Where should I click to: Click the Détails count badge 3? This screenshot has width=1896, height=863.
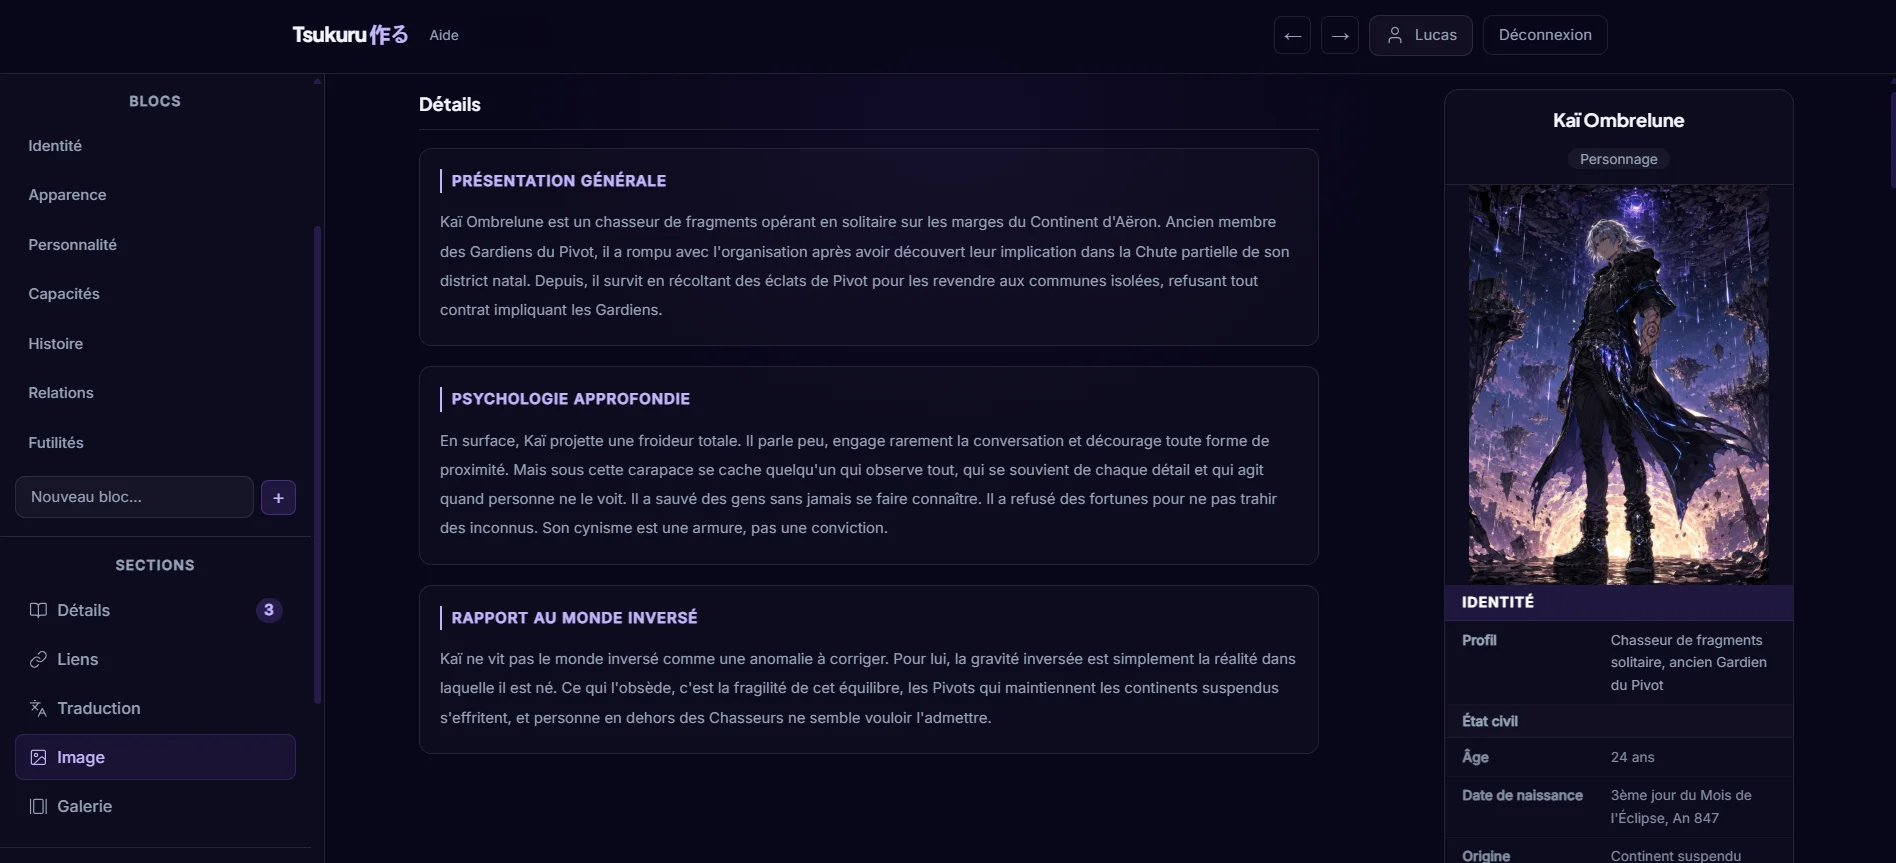click(x=269, y=610)
